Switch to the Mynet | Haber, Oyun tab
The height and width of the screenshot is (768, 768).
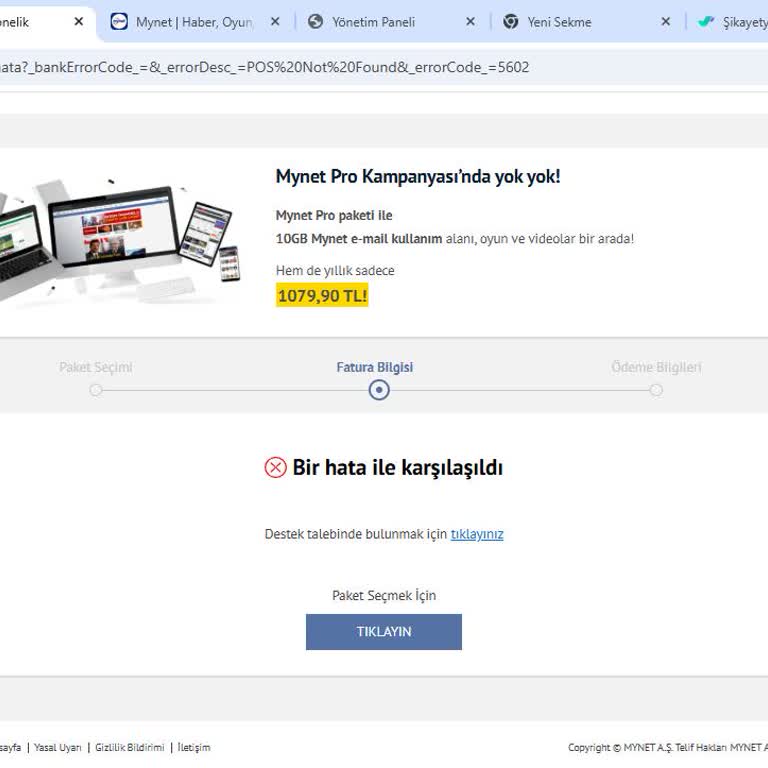pyautogui.click(x=193, y=22)
